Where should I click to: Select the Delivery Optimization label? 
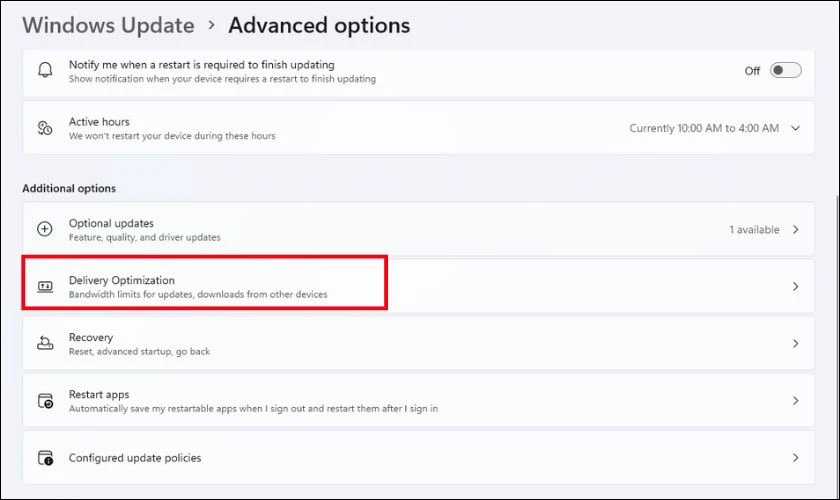point(122,280)
